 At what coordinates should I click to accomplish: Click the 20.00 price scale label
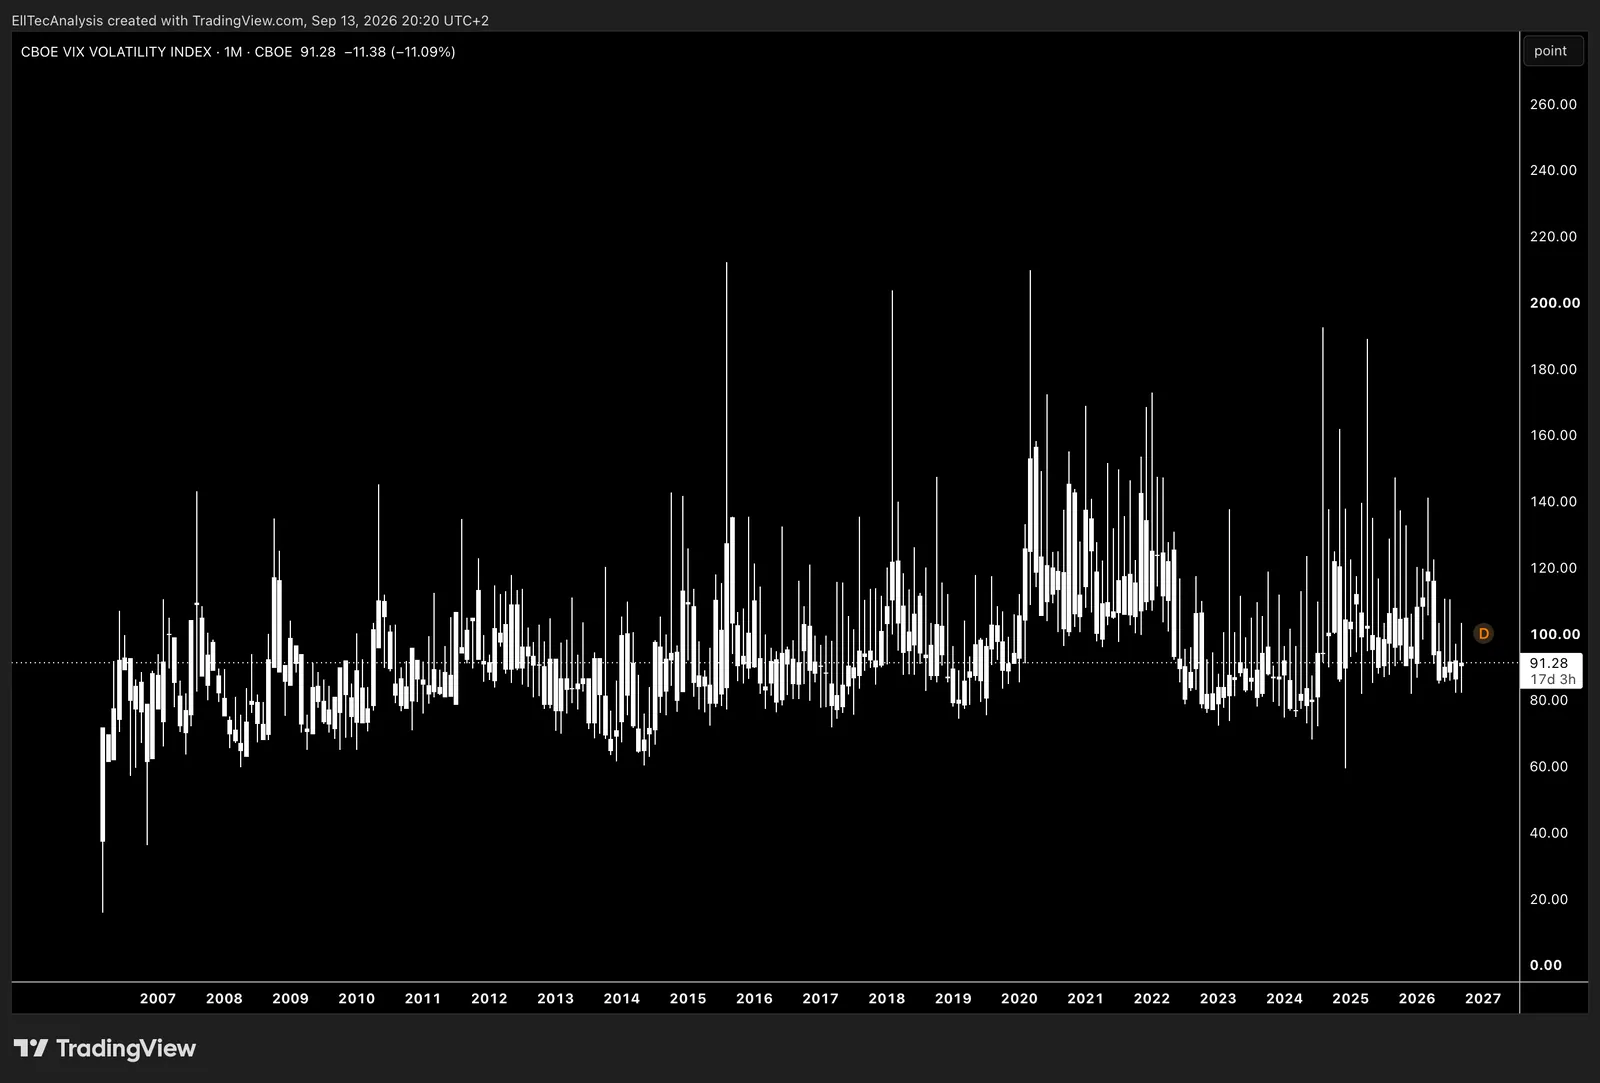[x=1549, y=899]
